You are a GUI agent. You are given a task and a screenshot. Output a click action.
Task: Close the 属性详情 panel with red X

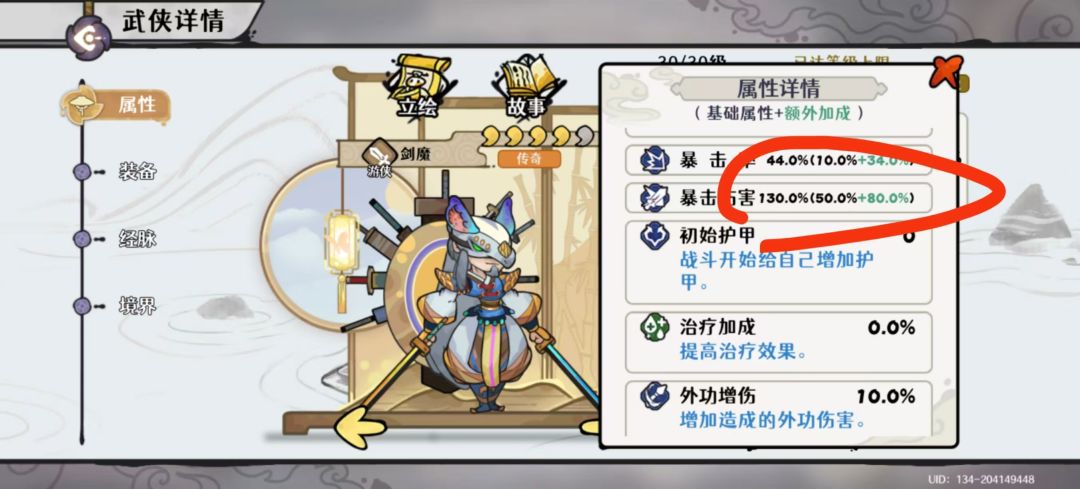(x=945, y=72)
